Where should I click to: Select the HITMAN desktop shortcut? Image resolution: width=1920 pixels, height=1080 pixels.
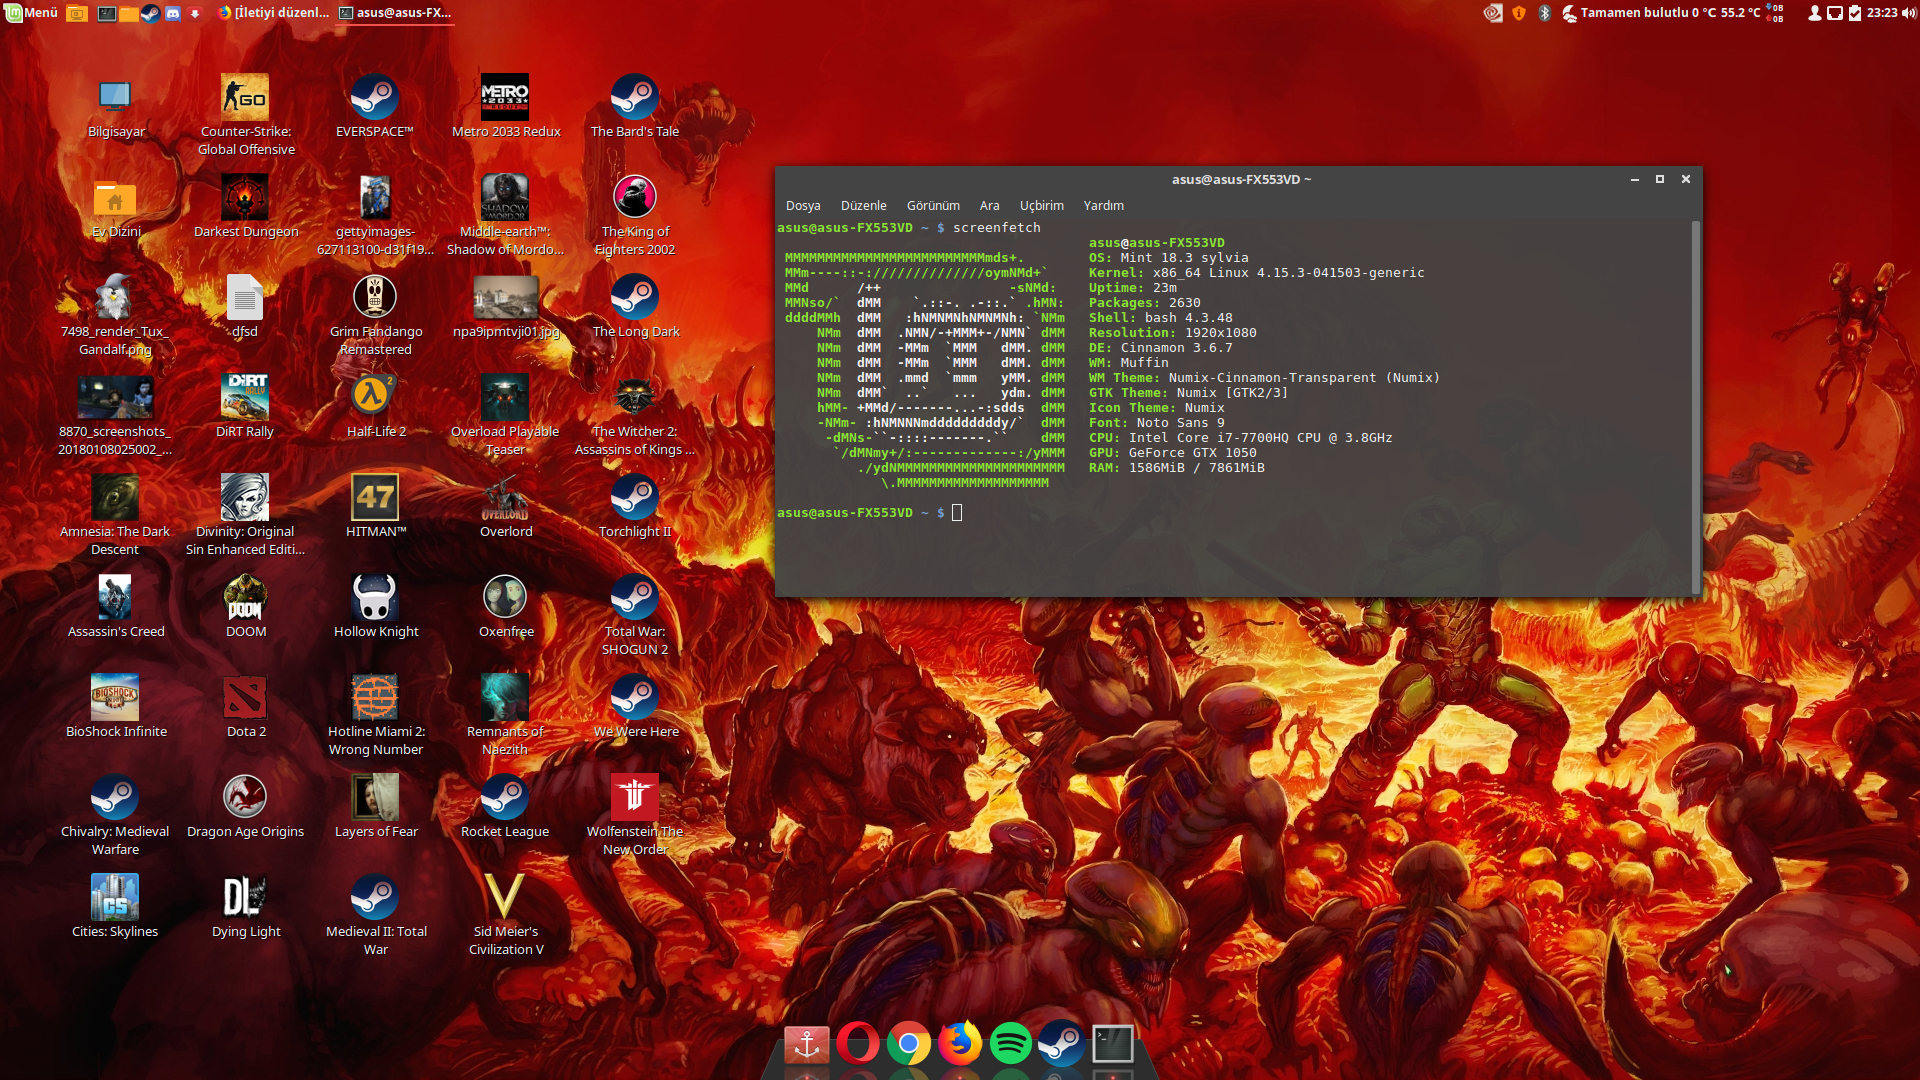(x=375, y=507)
